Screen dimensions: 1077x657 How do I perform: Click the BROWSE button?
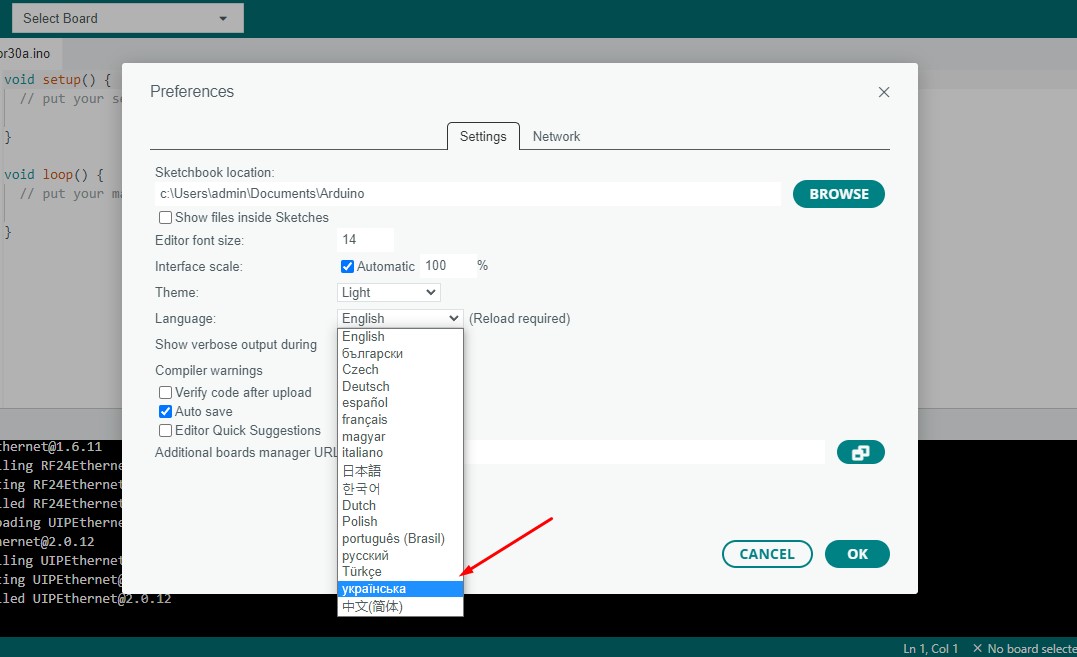click(x=839, y=194)
